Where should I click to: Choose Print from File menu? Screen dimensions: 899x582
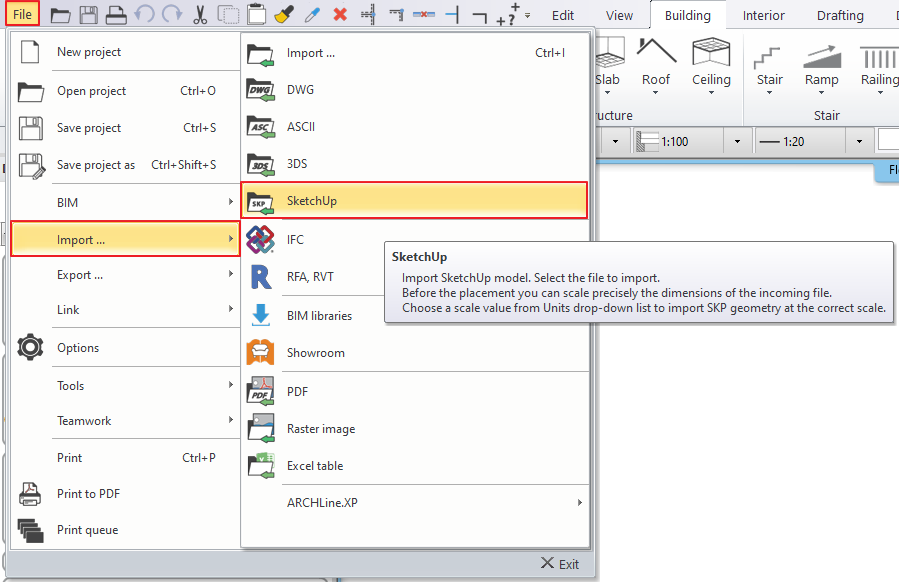pos(125,458)
